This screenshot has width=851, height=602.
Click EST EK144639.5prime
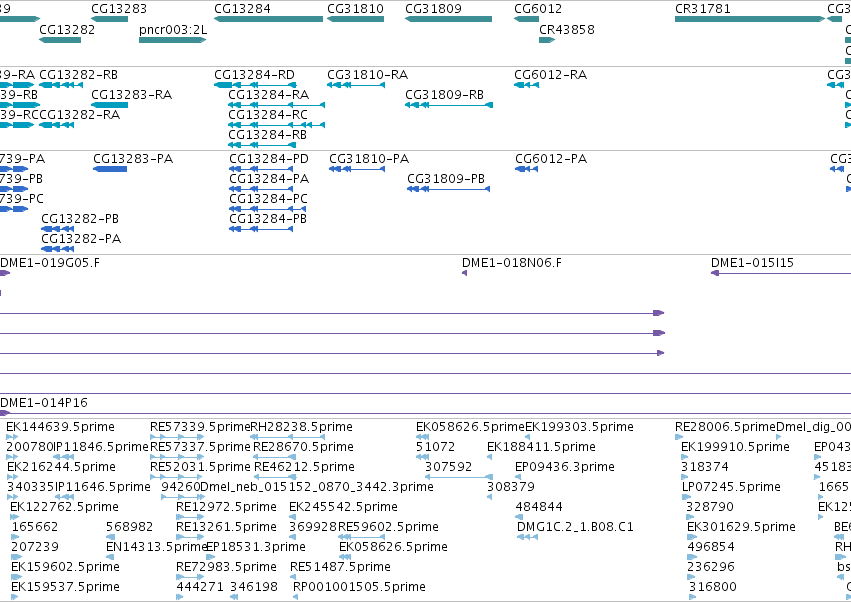[12, 436]
